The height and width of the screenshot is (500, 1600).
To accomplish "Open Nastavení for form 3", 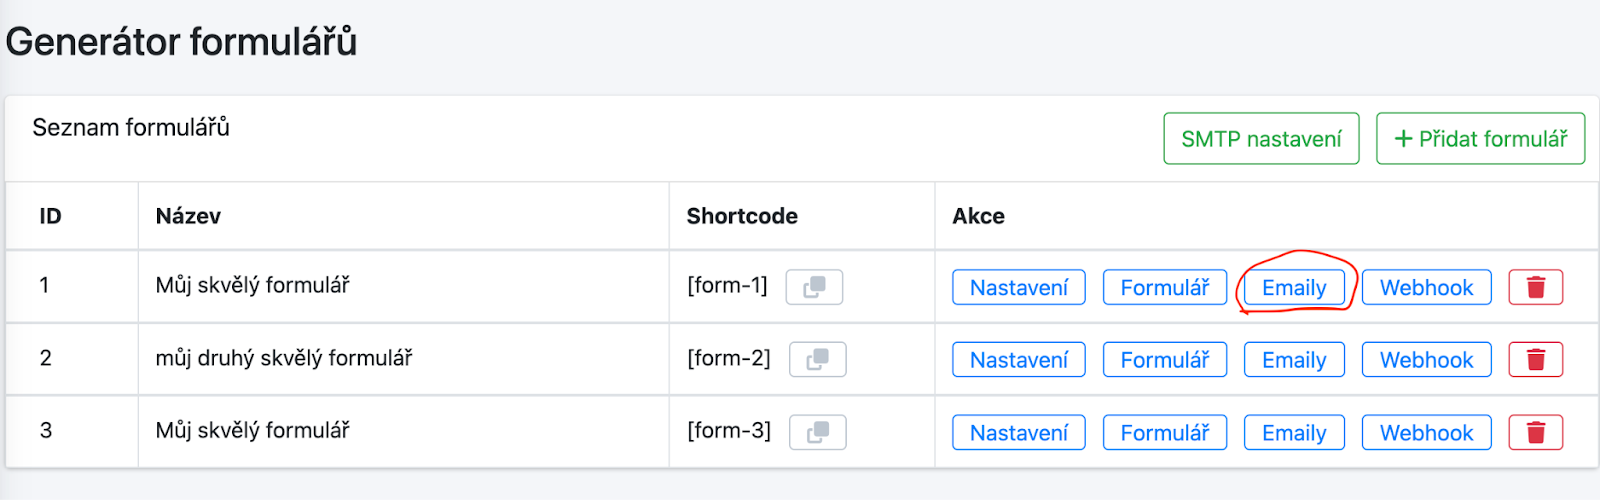I will (x=1019, y=432).
